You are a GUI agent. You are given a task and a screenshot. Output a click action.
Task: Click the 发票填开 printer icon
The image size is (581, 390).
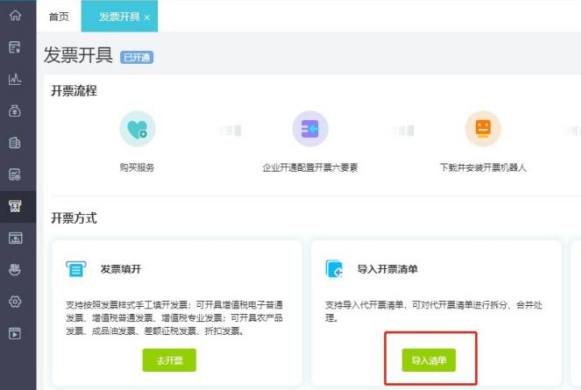coord(76,269)
